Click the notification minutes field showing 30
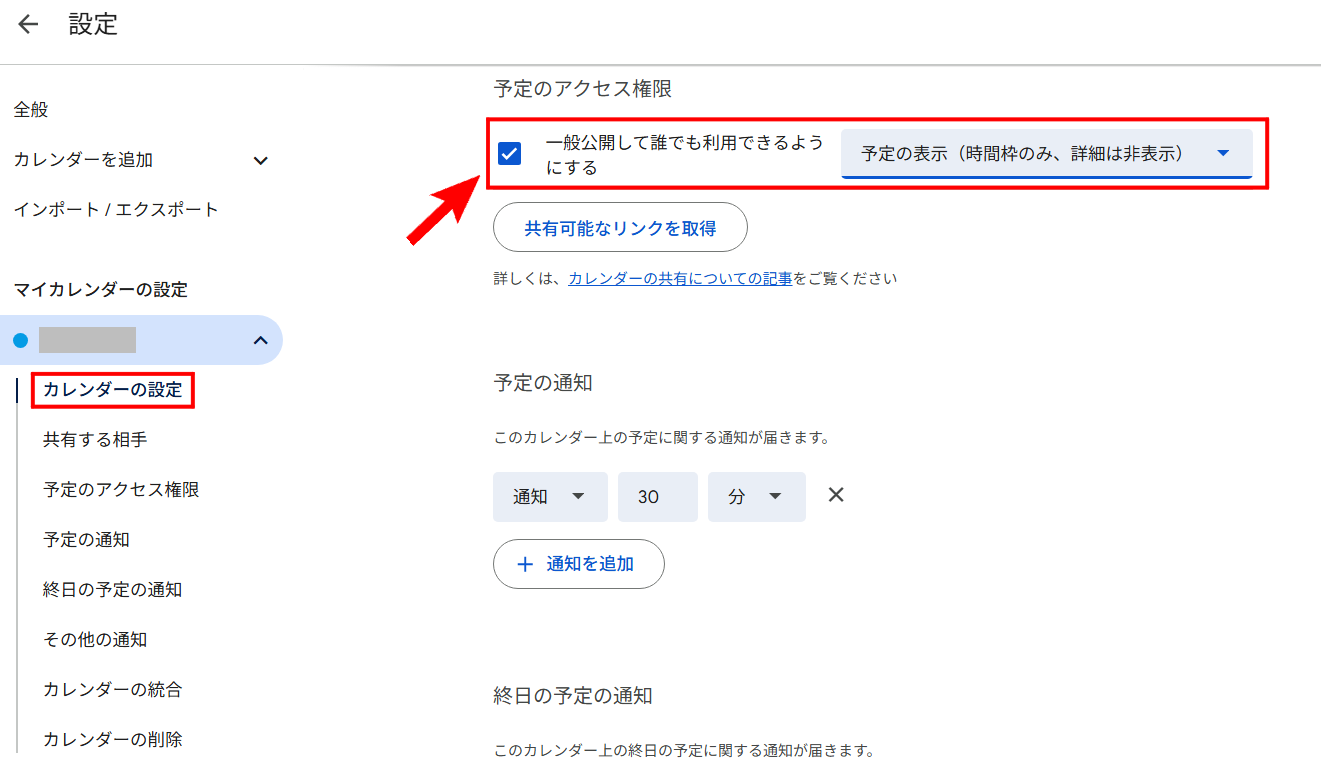1321x765 pixels. tap(657, 497)
